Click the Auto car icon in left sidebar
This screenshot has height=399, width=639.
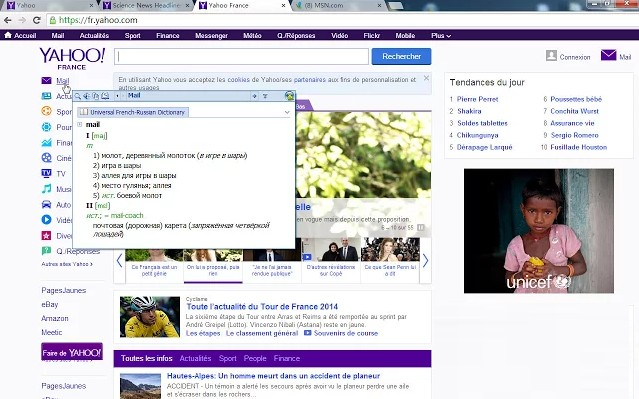(x=46, y=204)
